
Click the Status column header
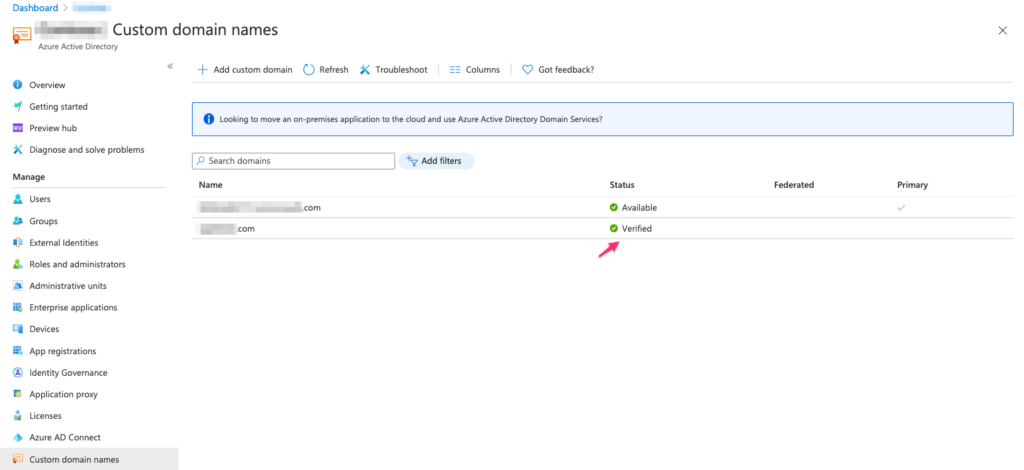point(622,185)
